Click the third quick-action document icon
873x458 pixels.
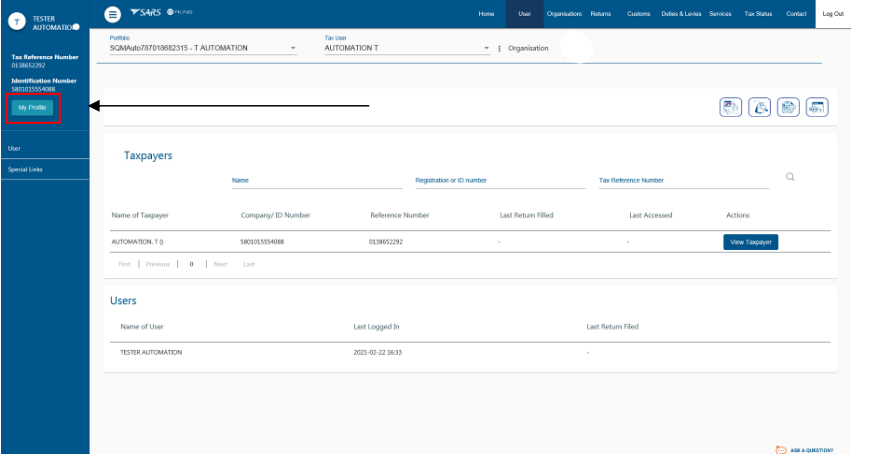pyautogui.click(x=788, y=106)
